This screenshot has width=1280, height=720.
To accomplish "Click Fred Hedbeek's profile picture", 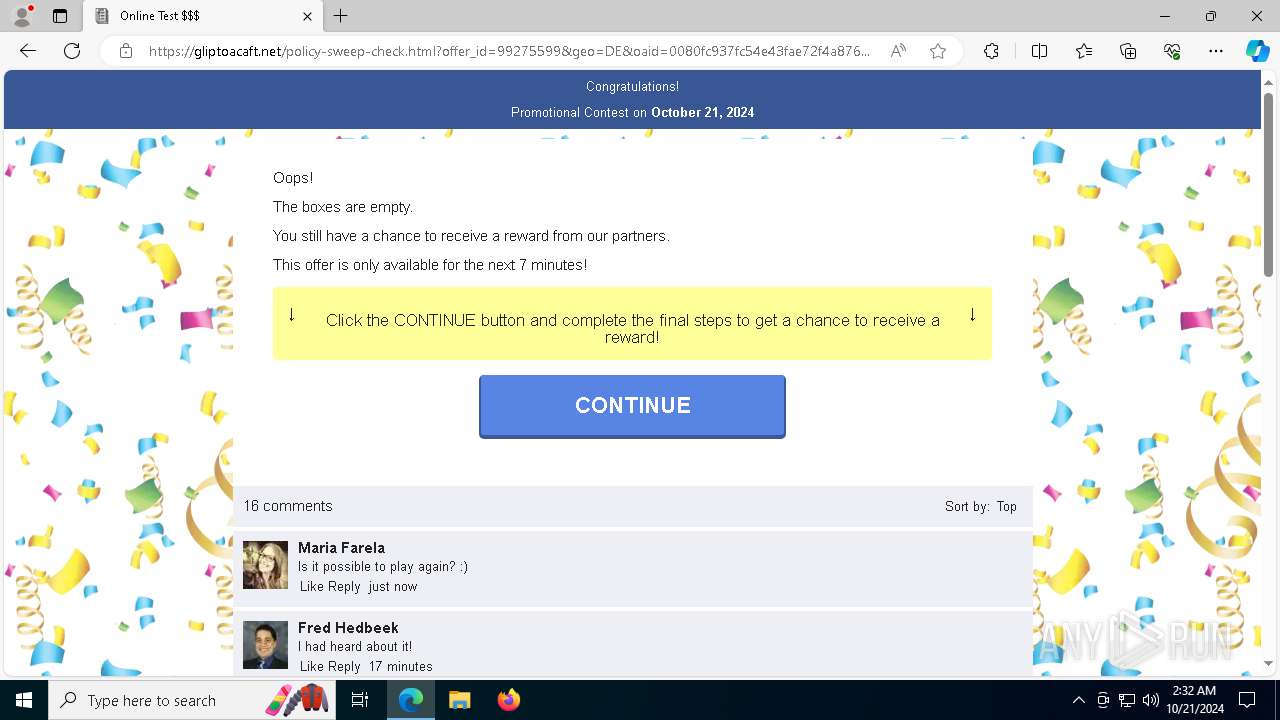I will pos(265,645).
